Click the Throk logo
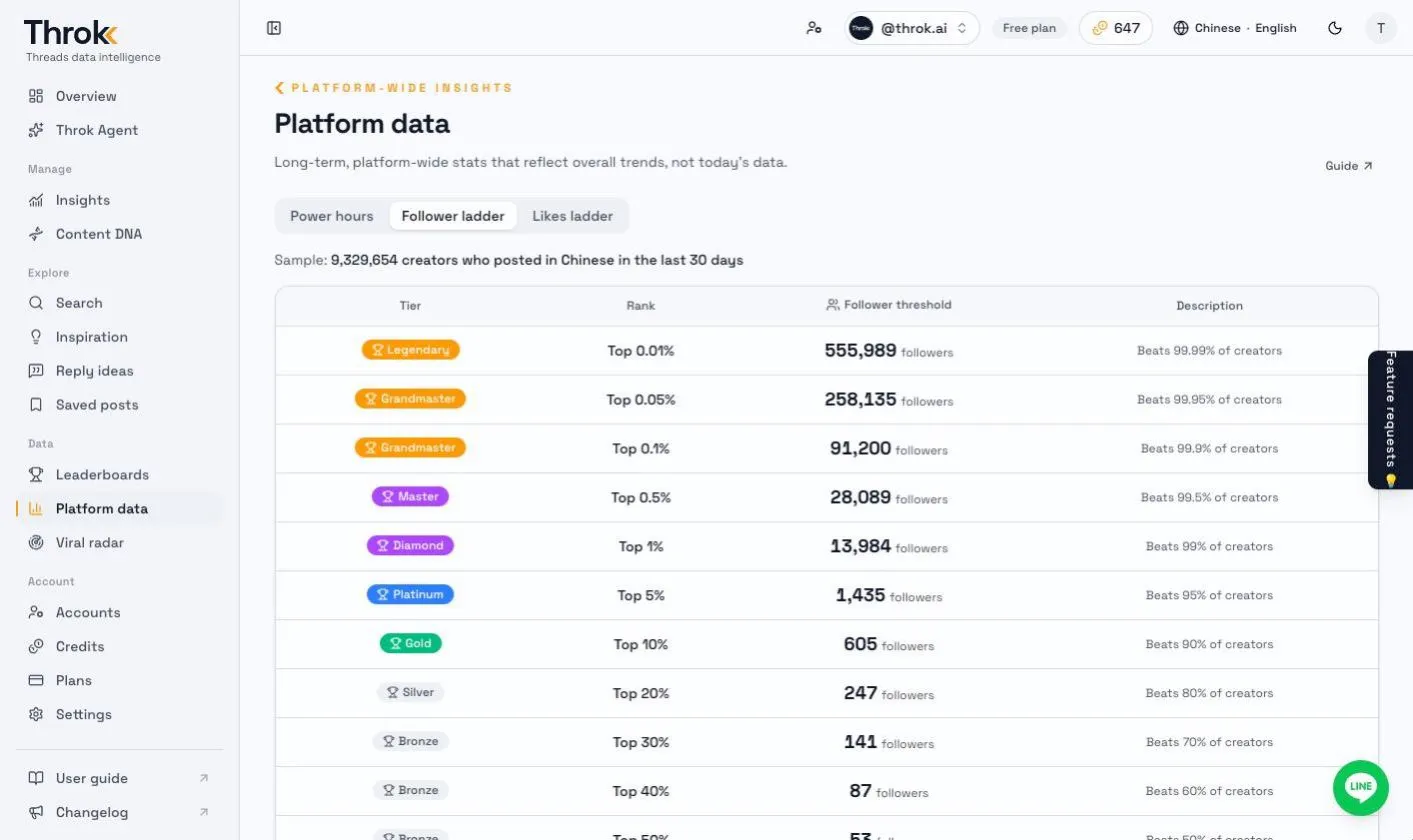1413x840 pixels. pyautogui.click(x=70, y=32)
